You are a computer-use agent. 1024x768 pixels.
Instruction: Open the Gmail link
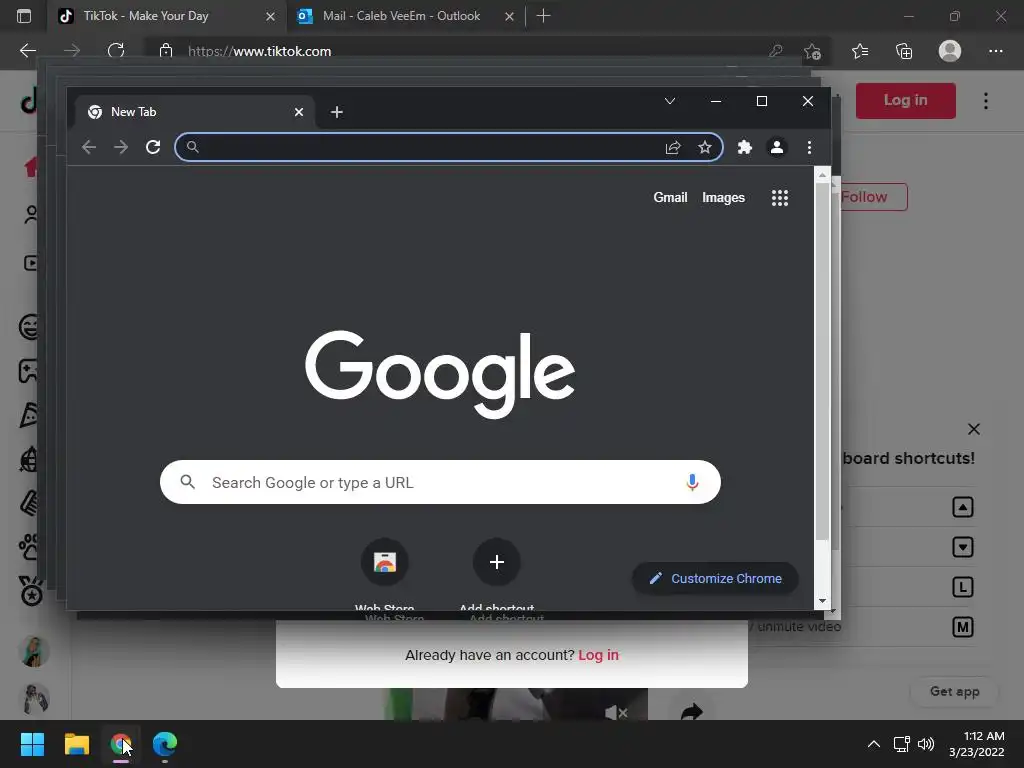(670, 197)
